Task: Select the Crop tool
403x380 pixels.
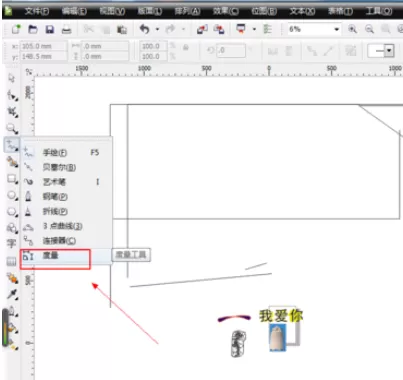Action: click(12, 112)
